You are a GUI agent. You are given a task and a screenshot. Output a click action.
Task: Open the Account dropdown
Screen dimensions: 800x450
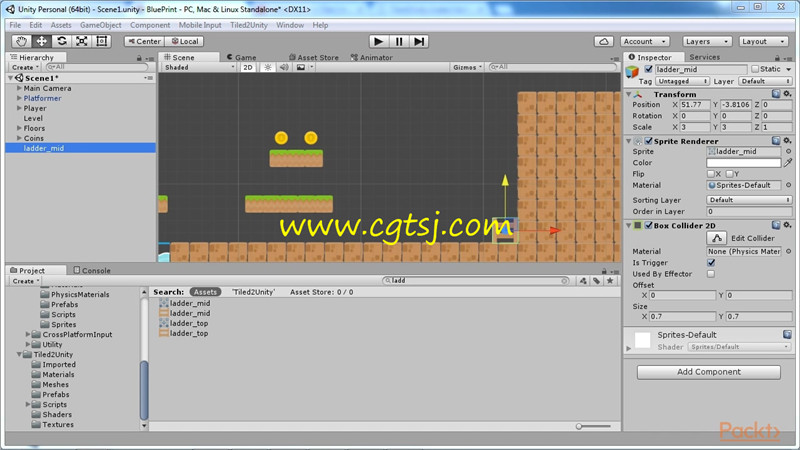(x=645, y=41)
